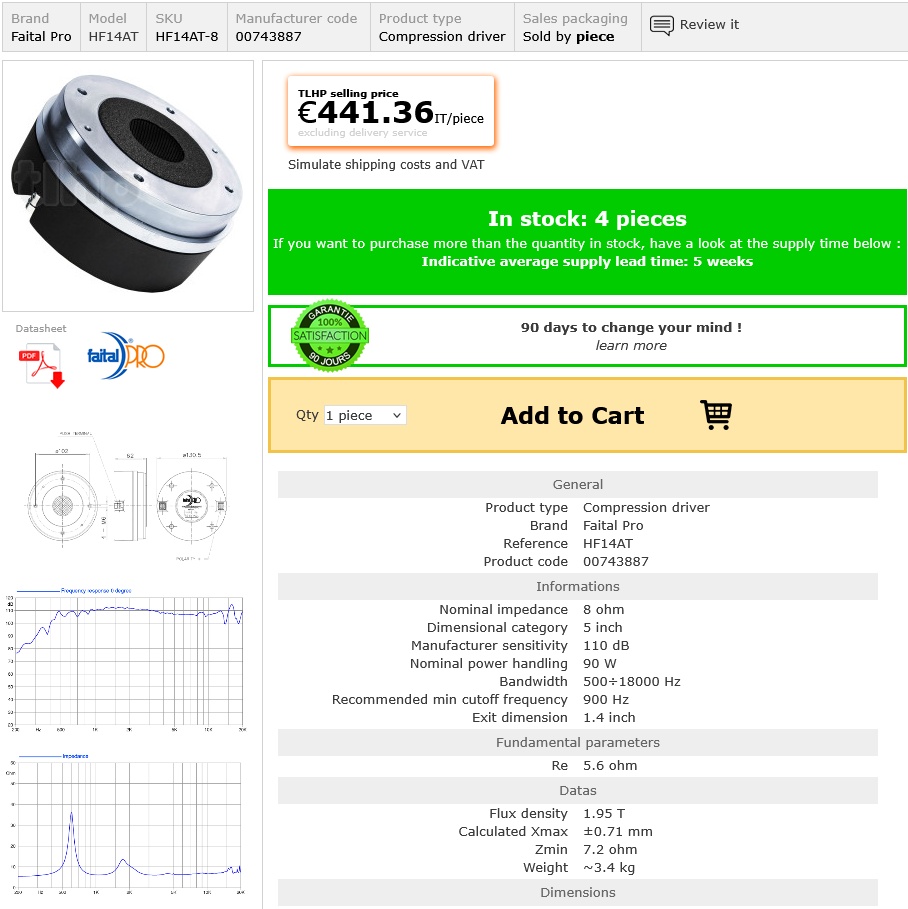This screenshot has width=908, height=909.
Task: Open the frequency response graph thumbnail
Action: (x=128, y=660)
